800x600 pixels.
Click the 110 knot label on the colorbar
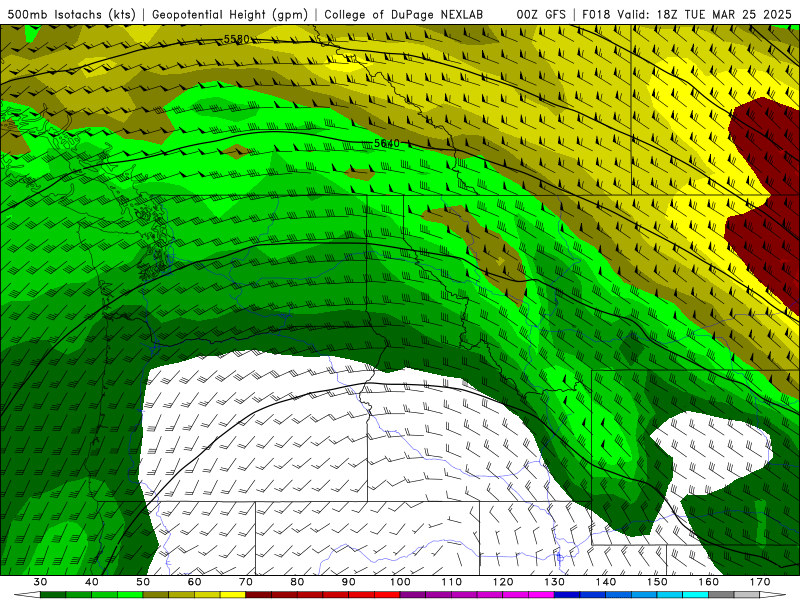pyautogui.click(x=452, y=582)
